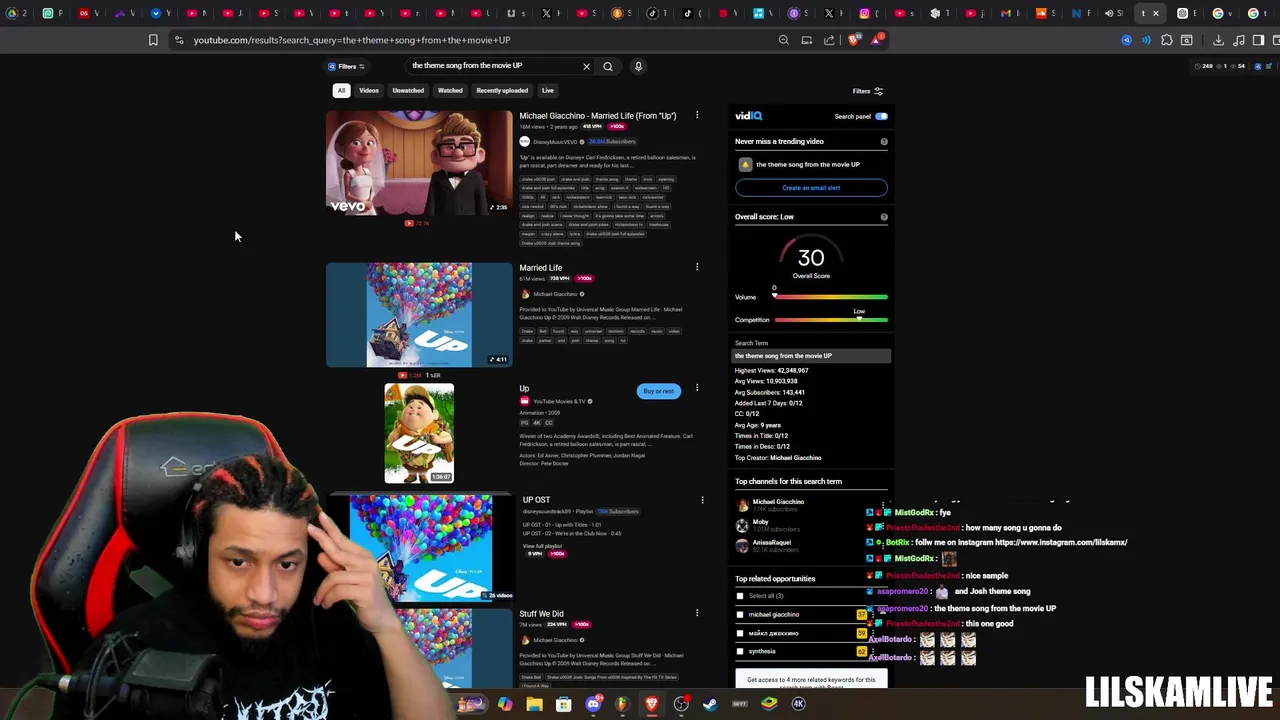Select the Unwatched filter chip
This screenshot has width=1280, height=720.
(408, 90)
